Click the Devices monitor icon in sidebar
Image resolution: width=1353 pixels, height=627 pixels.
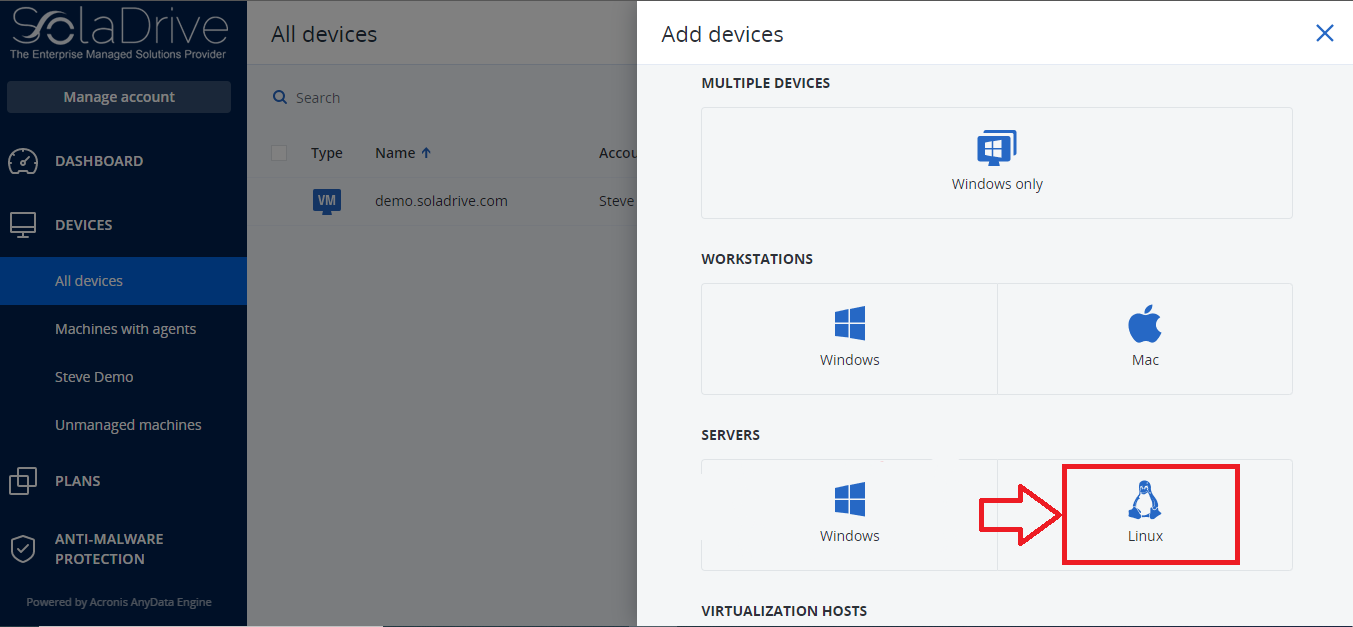22,225
